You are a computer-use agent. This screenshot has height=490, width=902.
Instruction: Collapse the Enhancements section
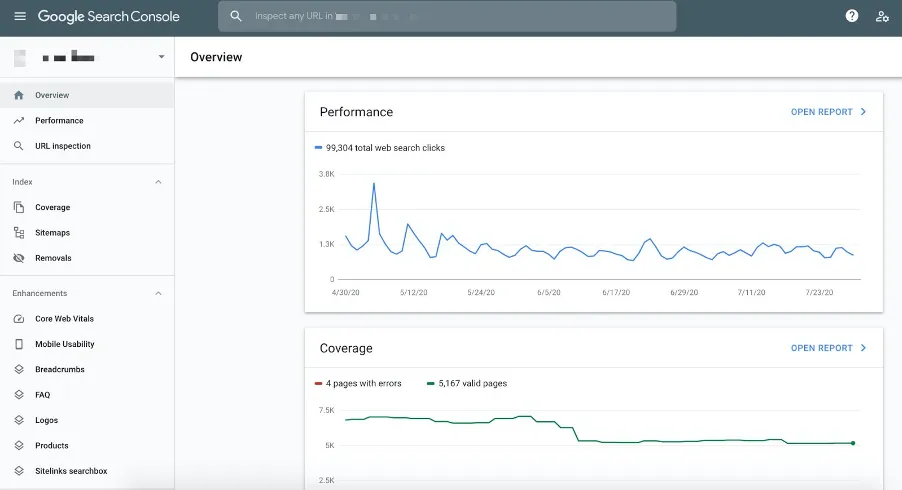[158, 293]
